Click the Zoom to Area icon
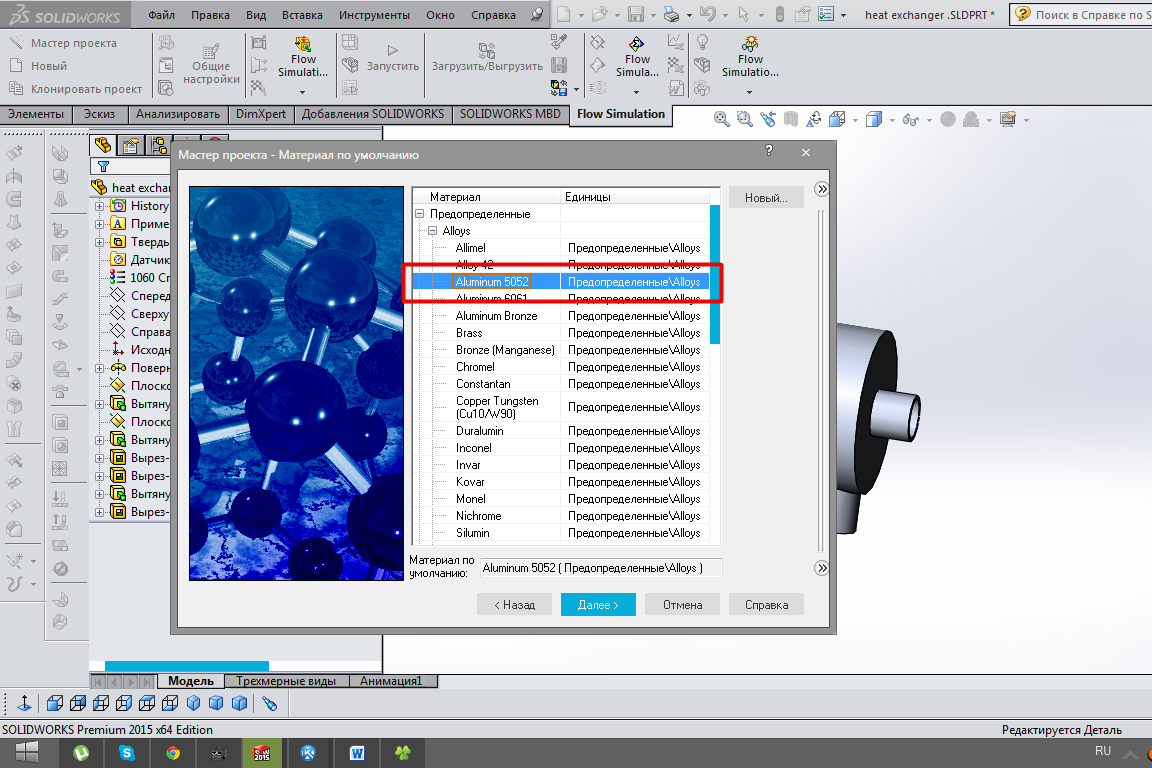 pyautogui.click(x=745, y=119)
